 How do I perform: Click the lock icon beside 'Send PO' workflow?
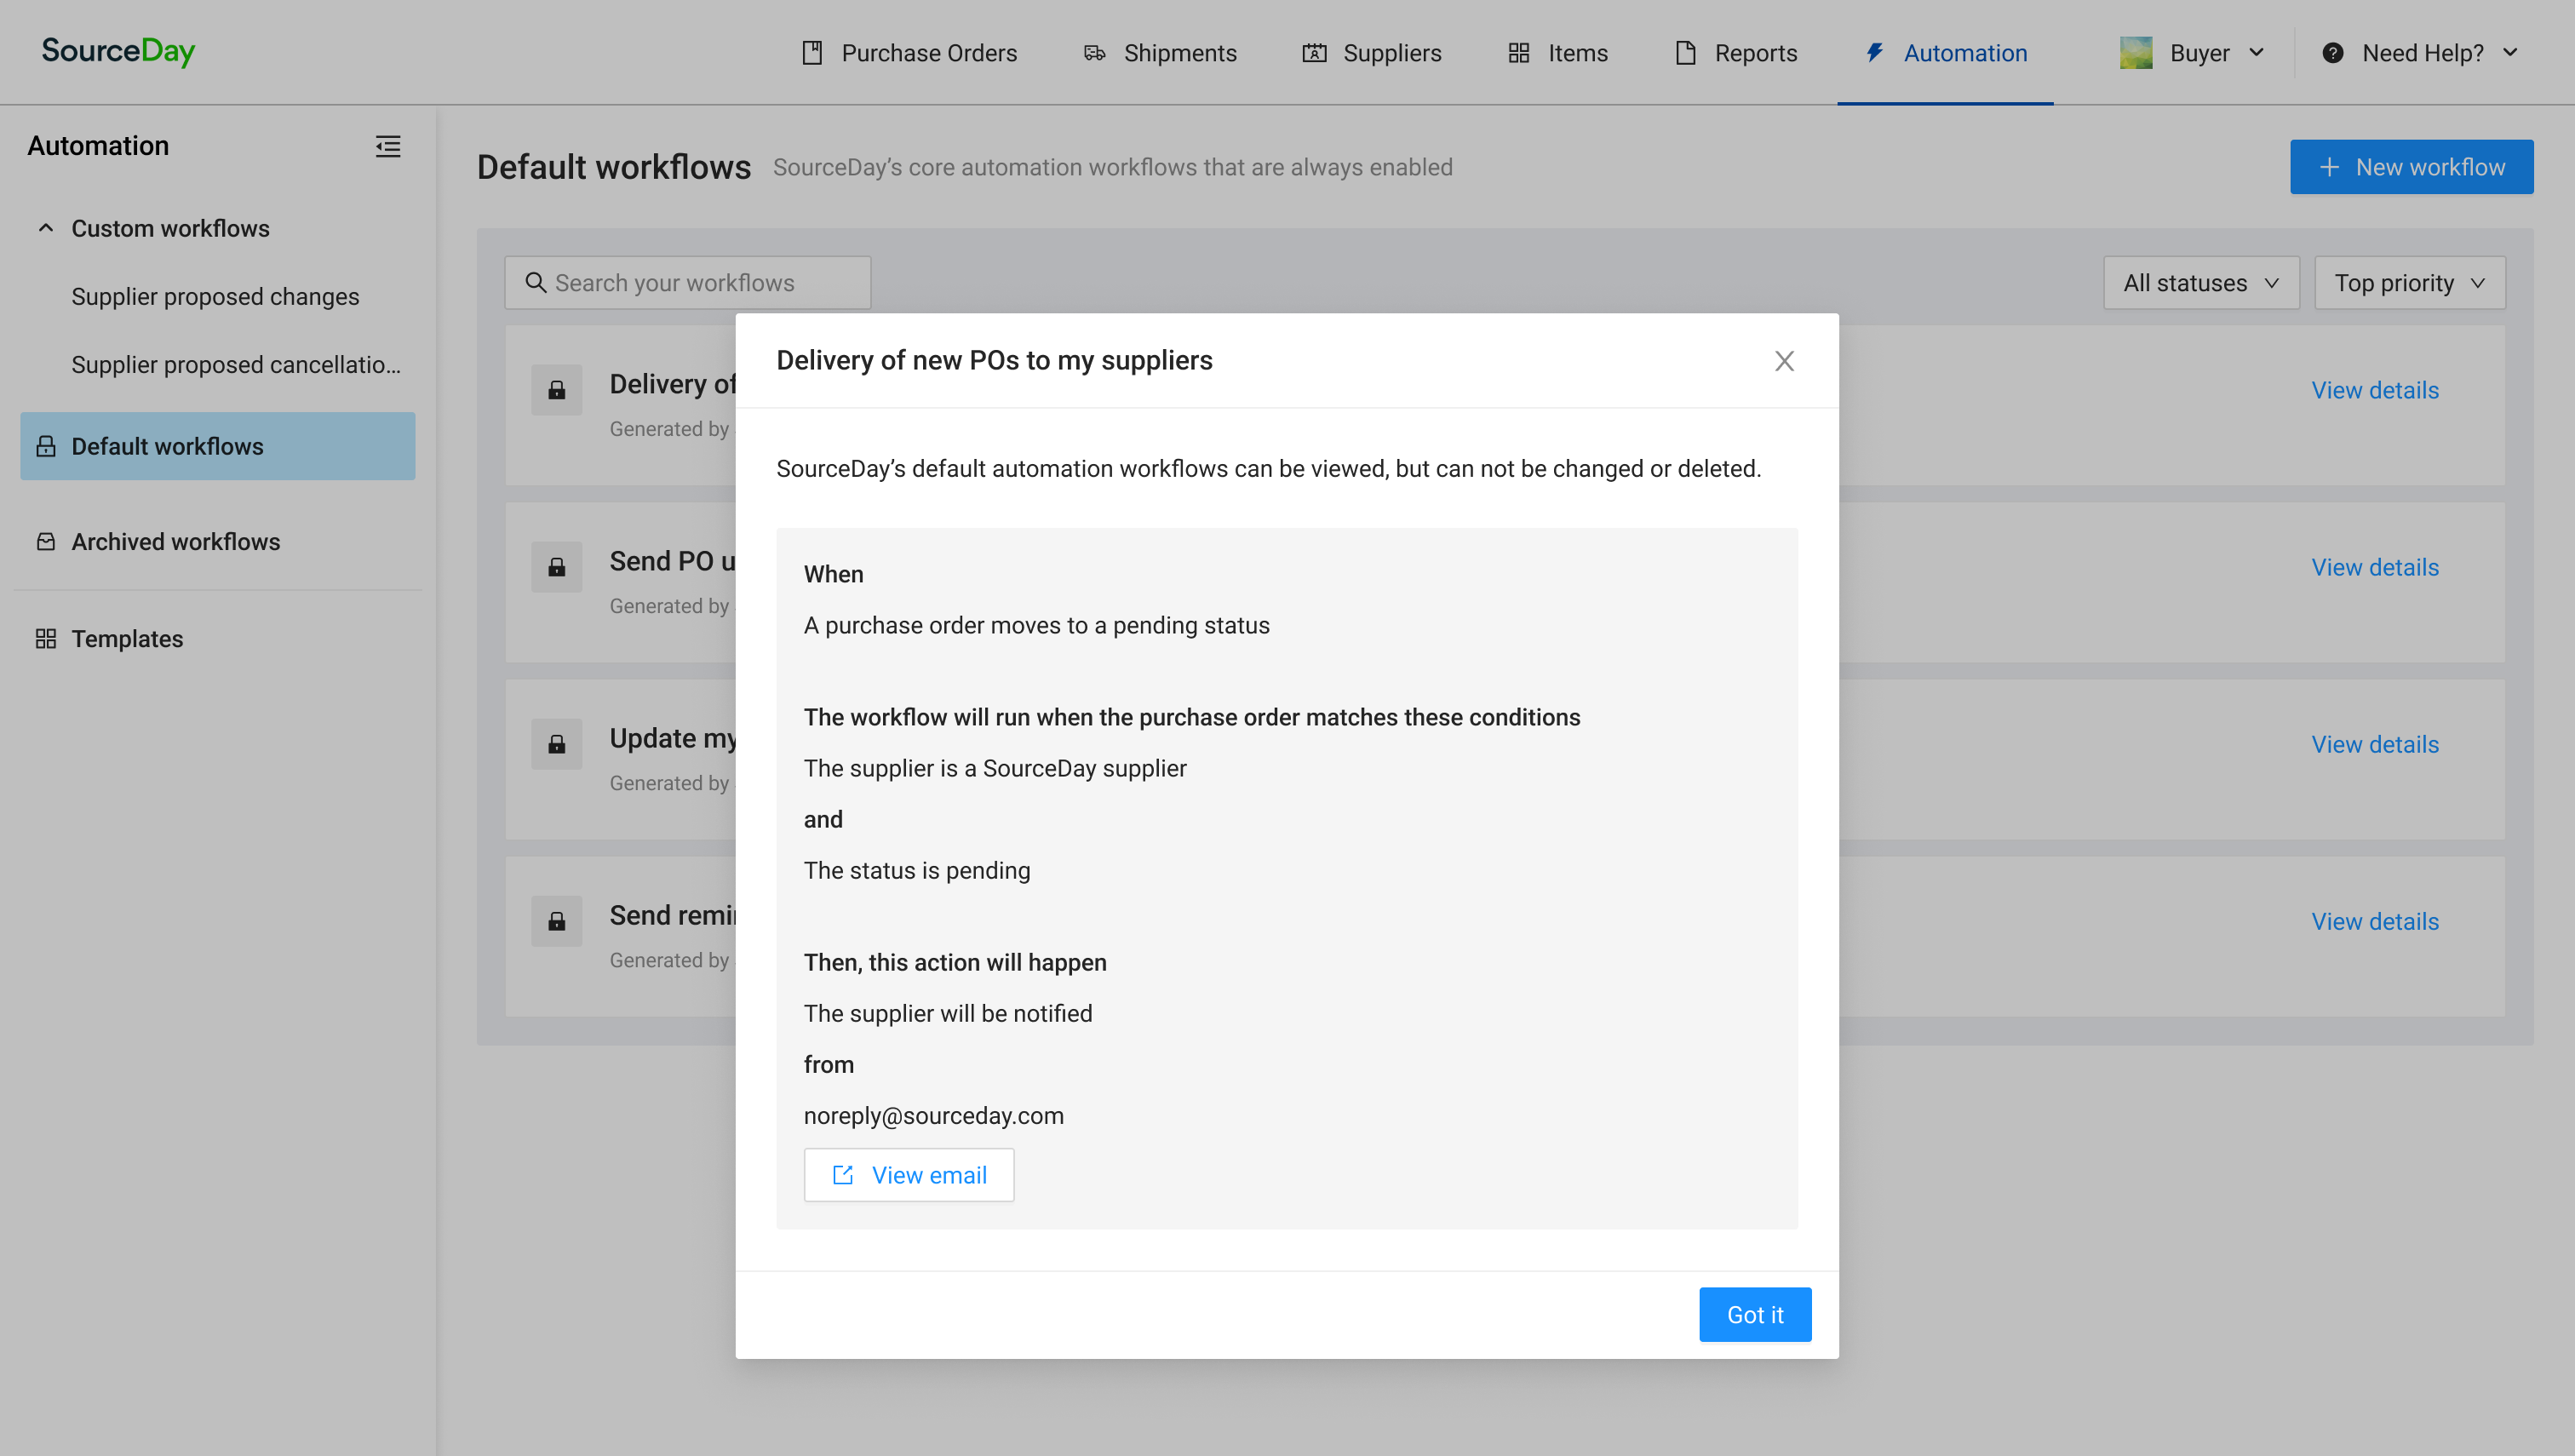(557, 568)
